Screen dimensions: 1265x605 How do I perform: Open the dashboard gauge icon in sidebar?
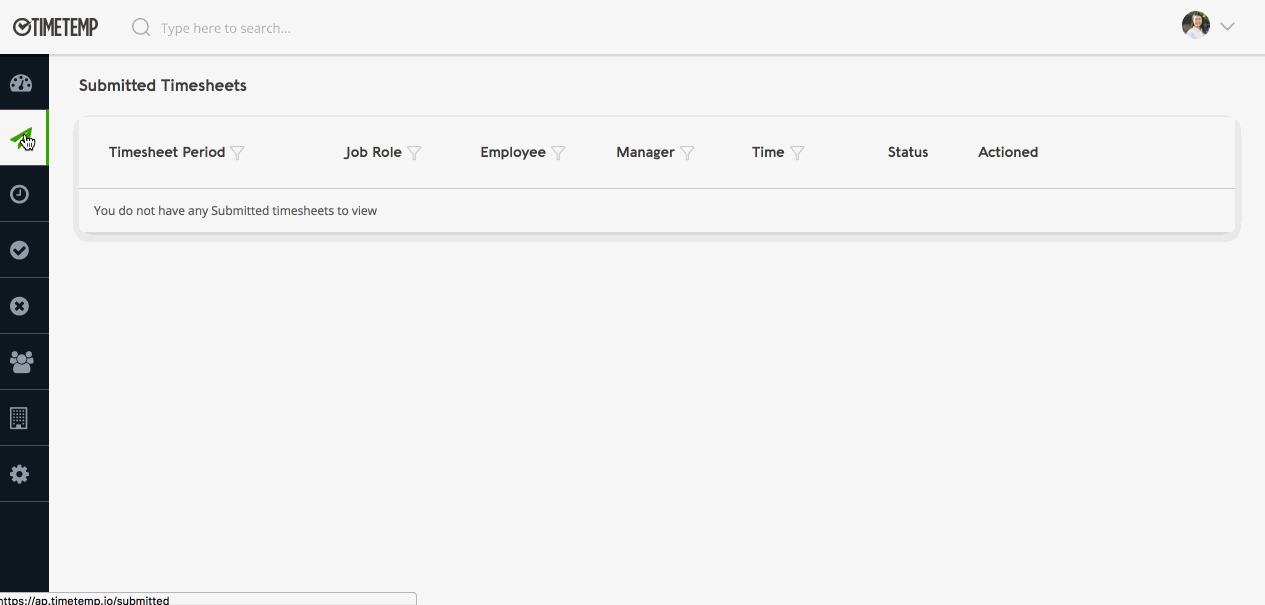coord(21,83)
